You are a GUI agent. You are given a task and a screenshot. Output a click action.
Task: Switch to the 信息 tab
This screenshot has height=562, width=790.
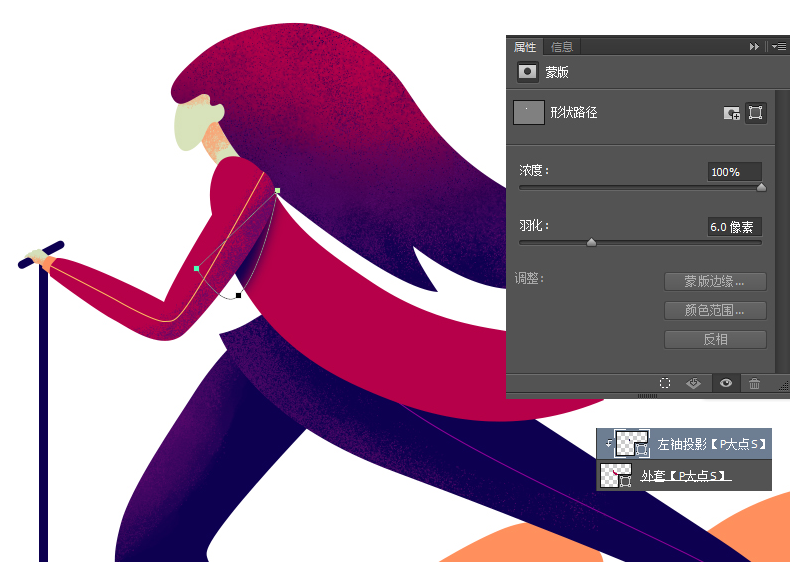562,47
